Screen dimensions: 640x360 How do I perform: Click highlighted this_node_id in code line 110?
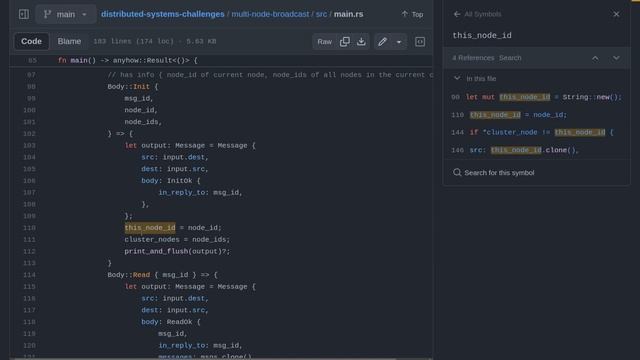pyautogui.click(x=150, y=228)
